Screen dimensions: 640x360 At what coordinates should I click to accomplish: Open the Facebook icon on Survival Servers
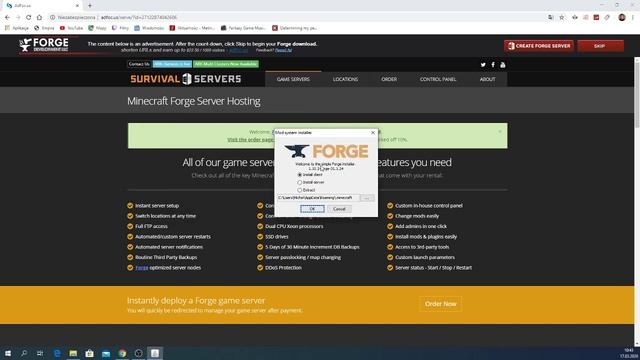493,65
